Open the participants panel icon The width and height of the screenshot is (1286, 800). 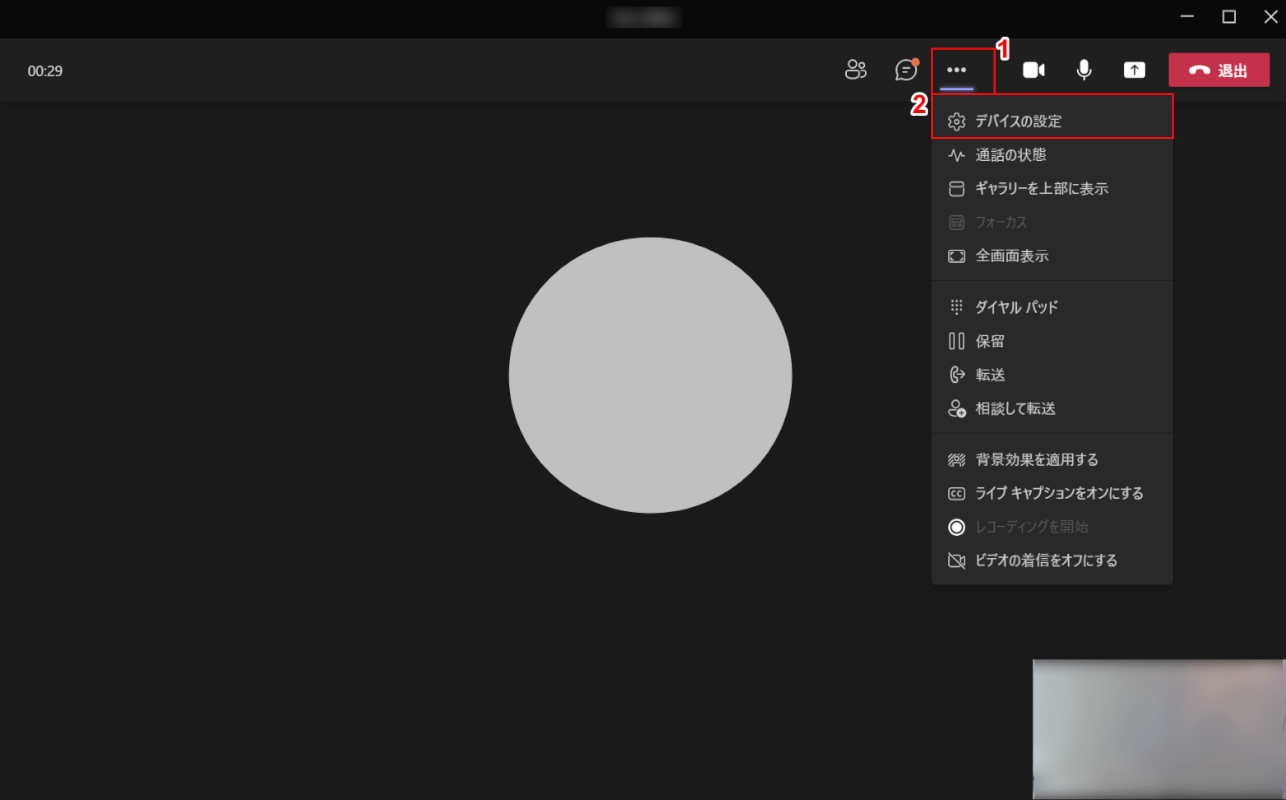click(855, 70)
